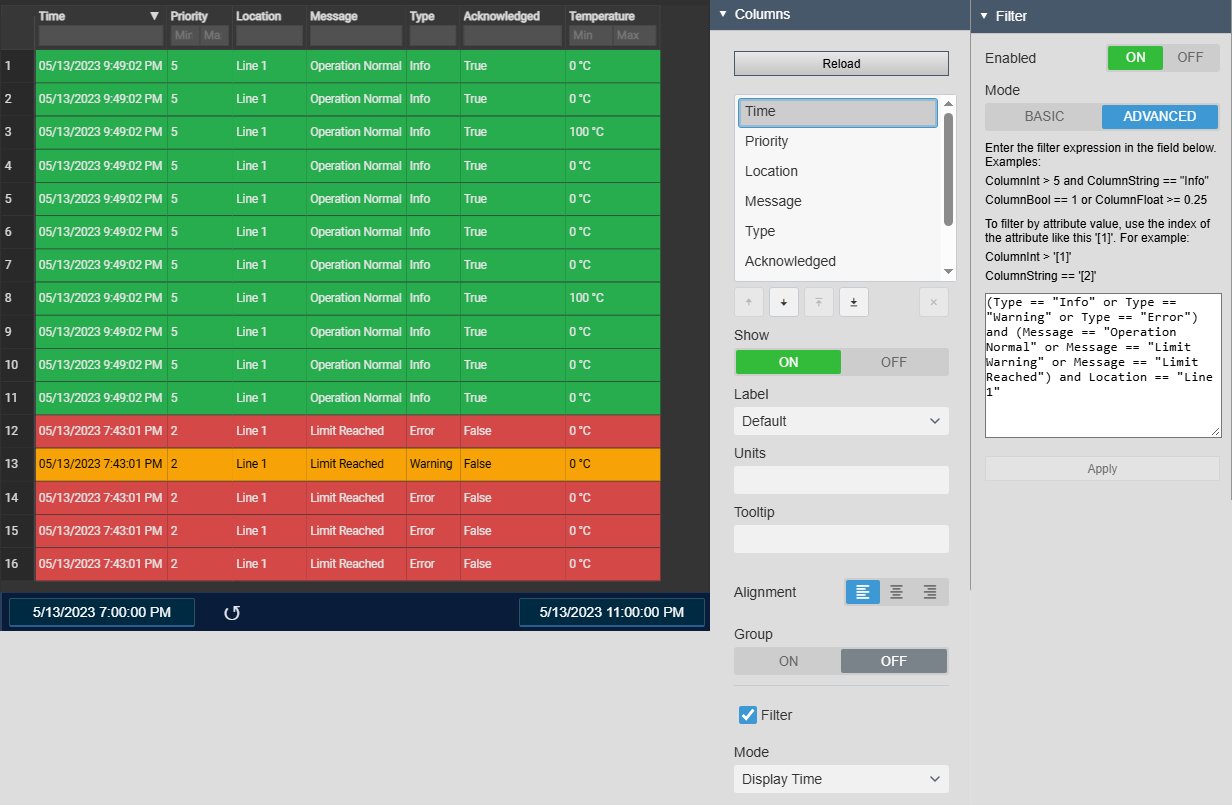1232x805 pixels.
Task: Click move column up arrow icon
Action: click(748, 302)
